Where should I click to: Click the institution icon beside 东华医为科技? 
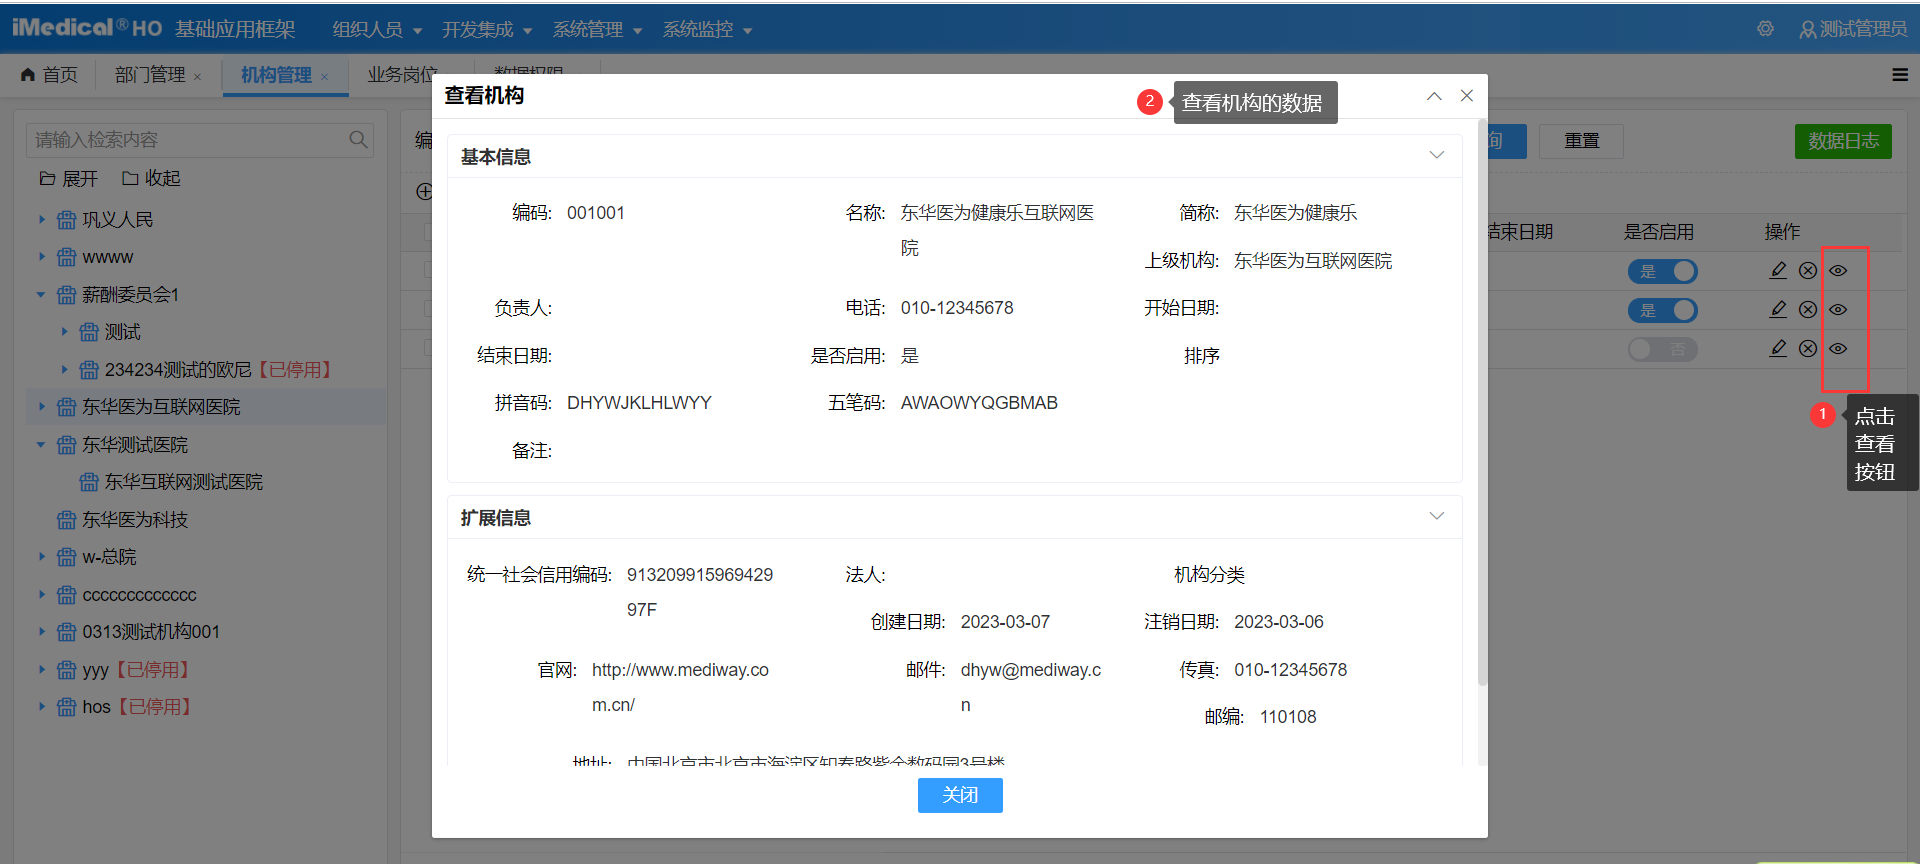click(67, 520)
